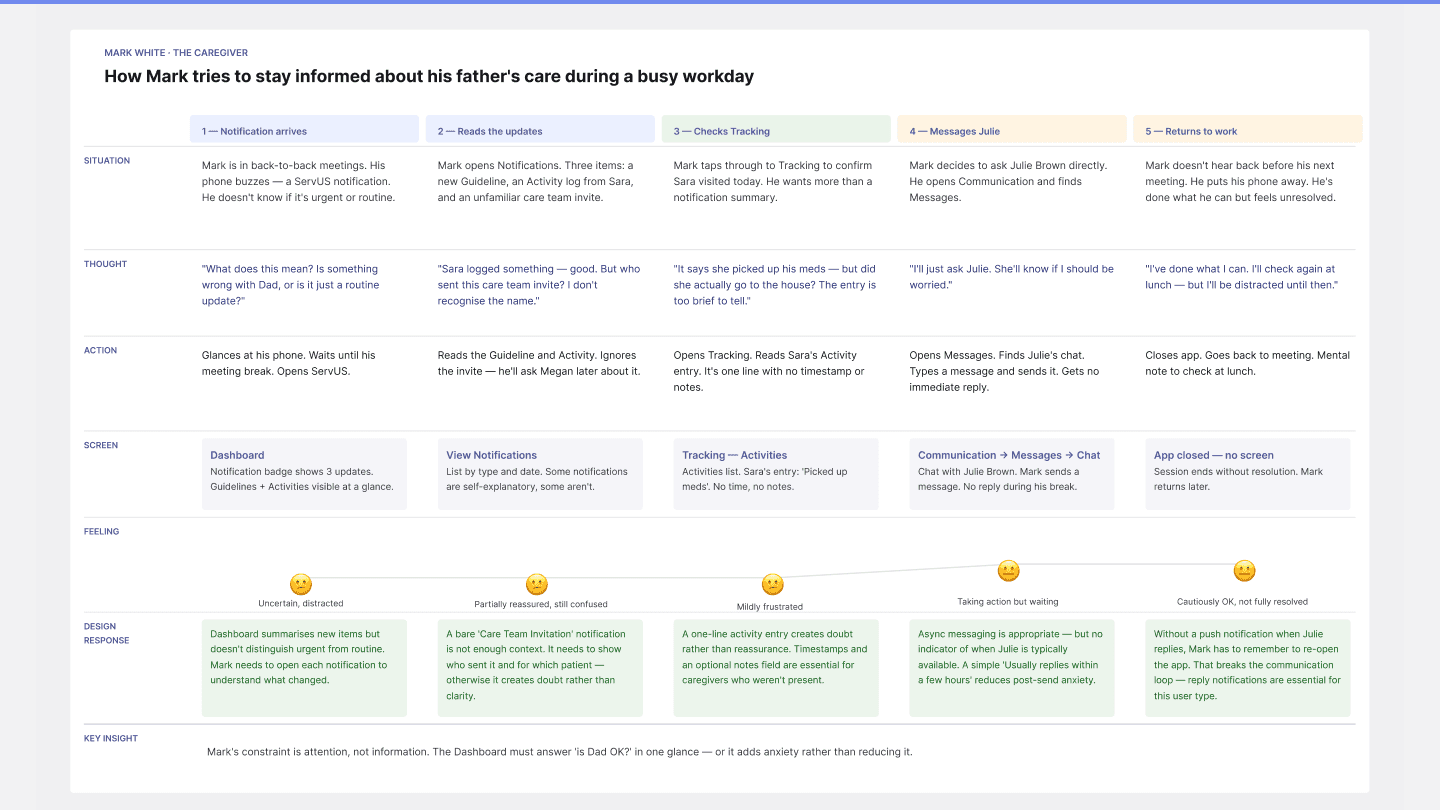Select the quote starting 'I'll just ask Julie'
The width and height of the screenshot is (1440, 810).
click(1011, 277)
